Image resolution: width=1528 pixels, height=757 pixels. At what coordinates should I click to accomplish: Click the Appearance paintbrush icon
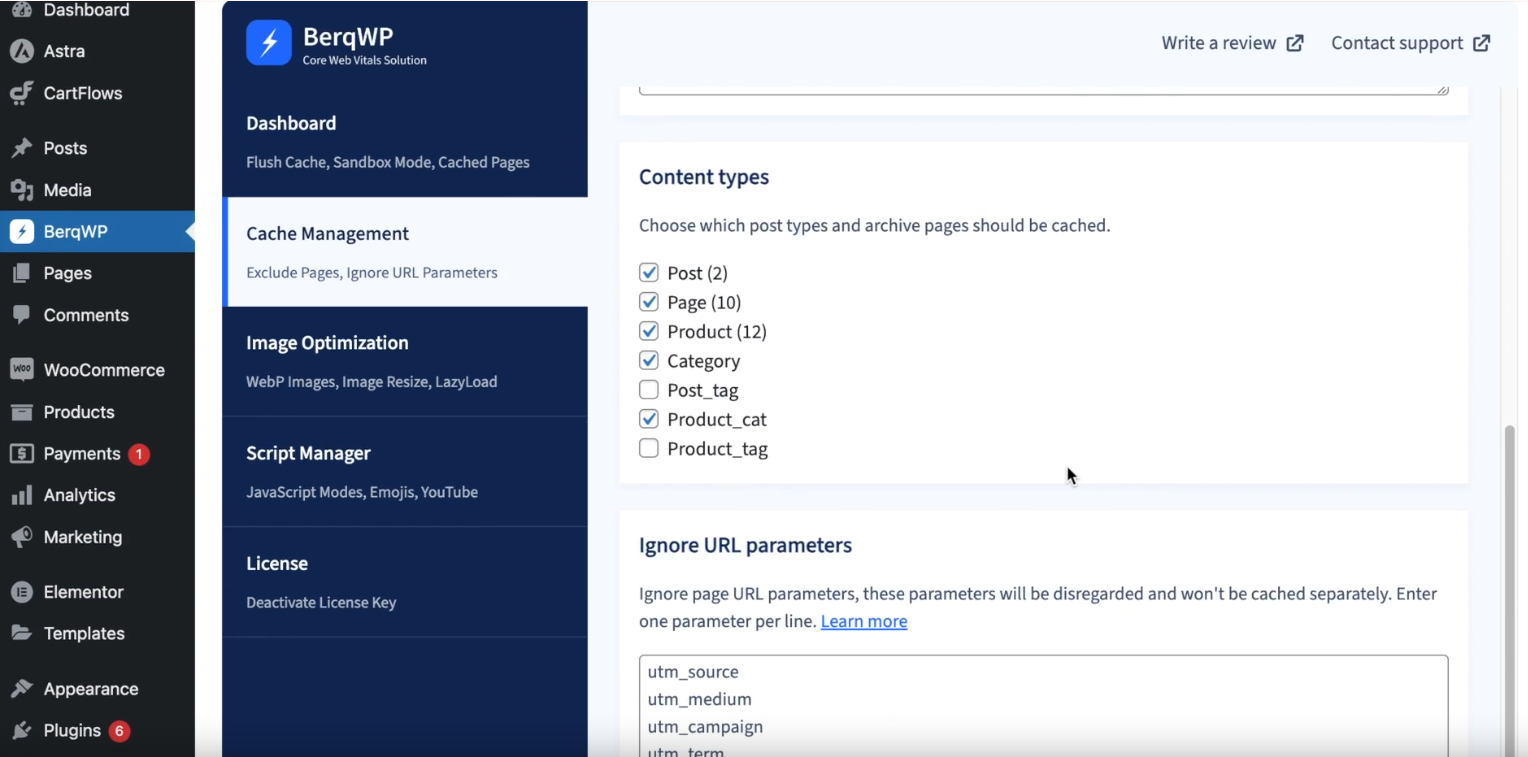(21, 689)
